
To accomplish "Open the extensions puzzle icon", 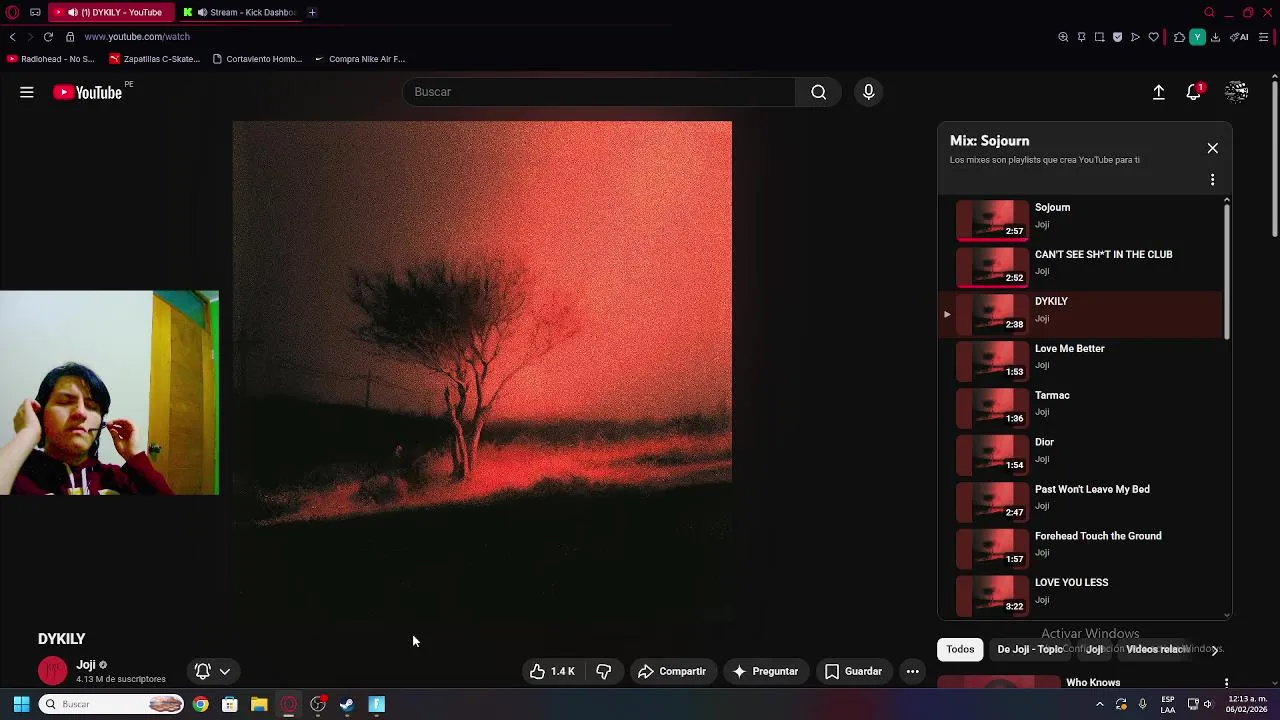I will pos(1179,37).
